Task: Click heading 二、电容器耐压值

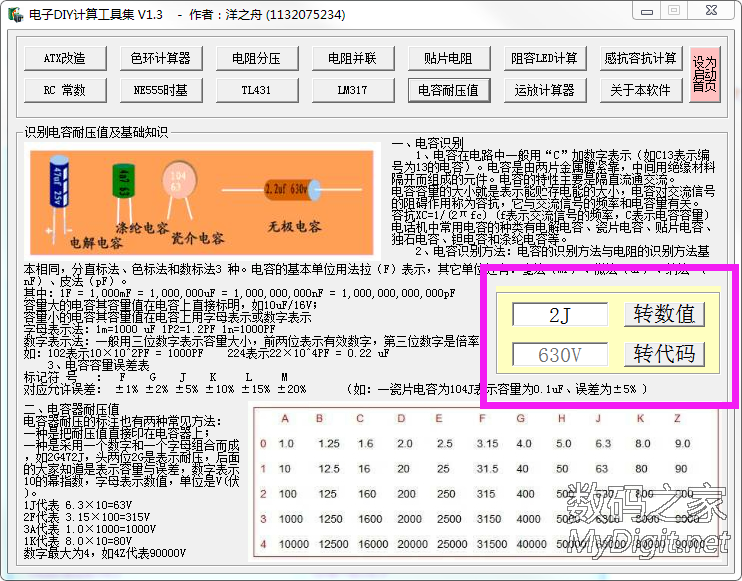Action: click(71, 409)
